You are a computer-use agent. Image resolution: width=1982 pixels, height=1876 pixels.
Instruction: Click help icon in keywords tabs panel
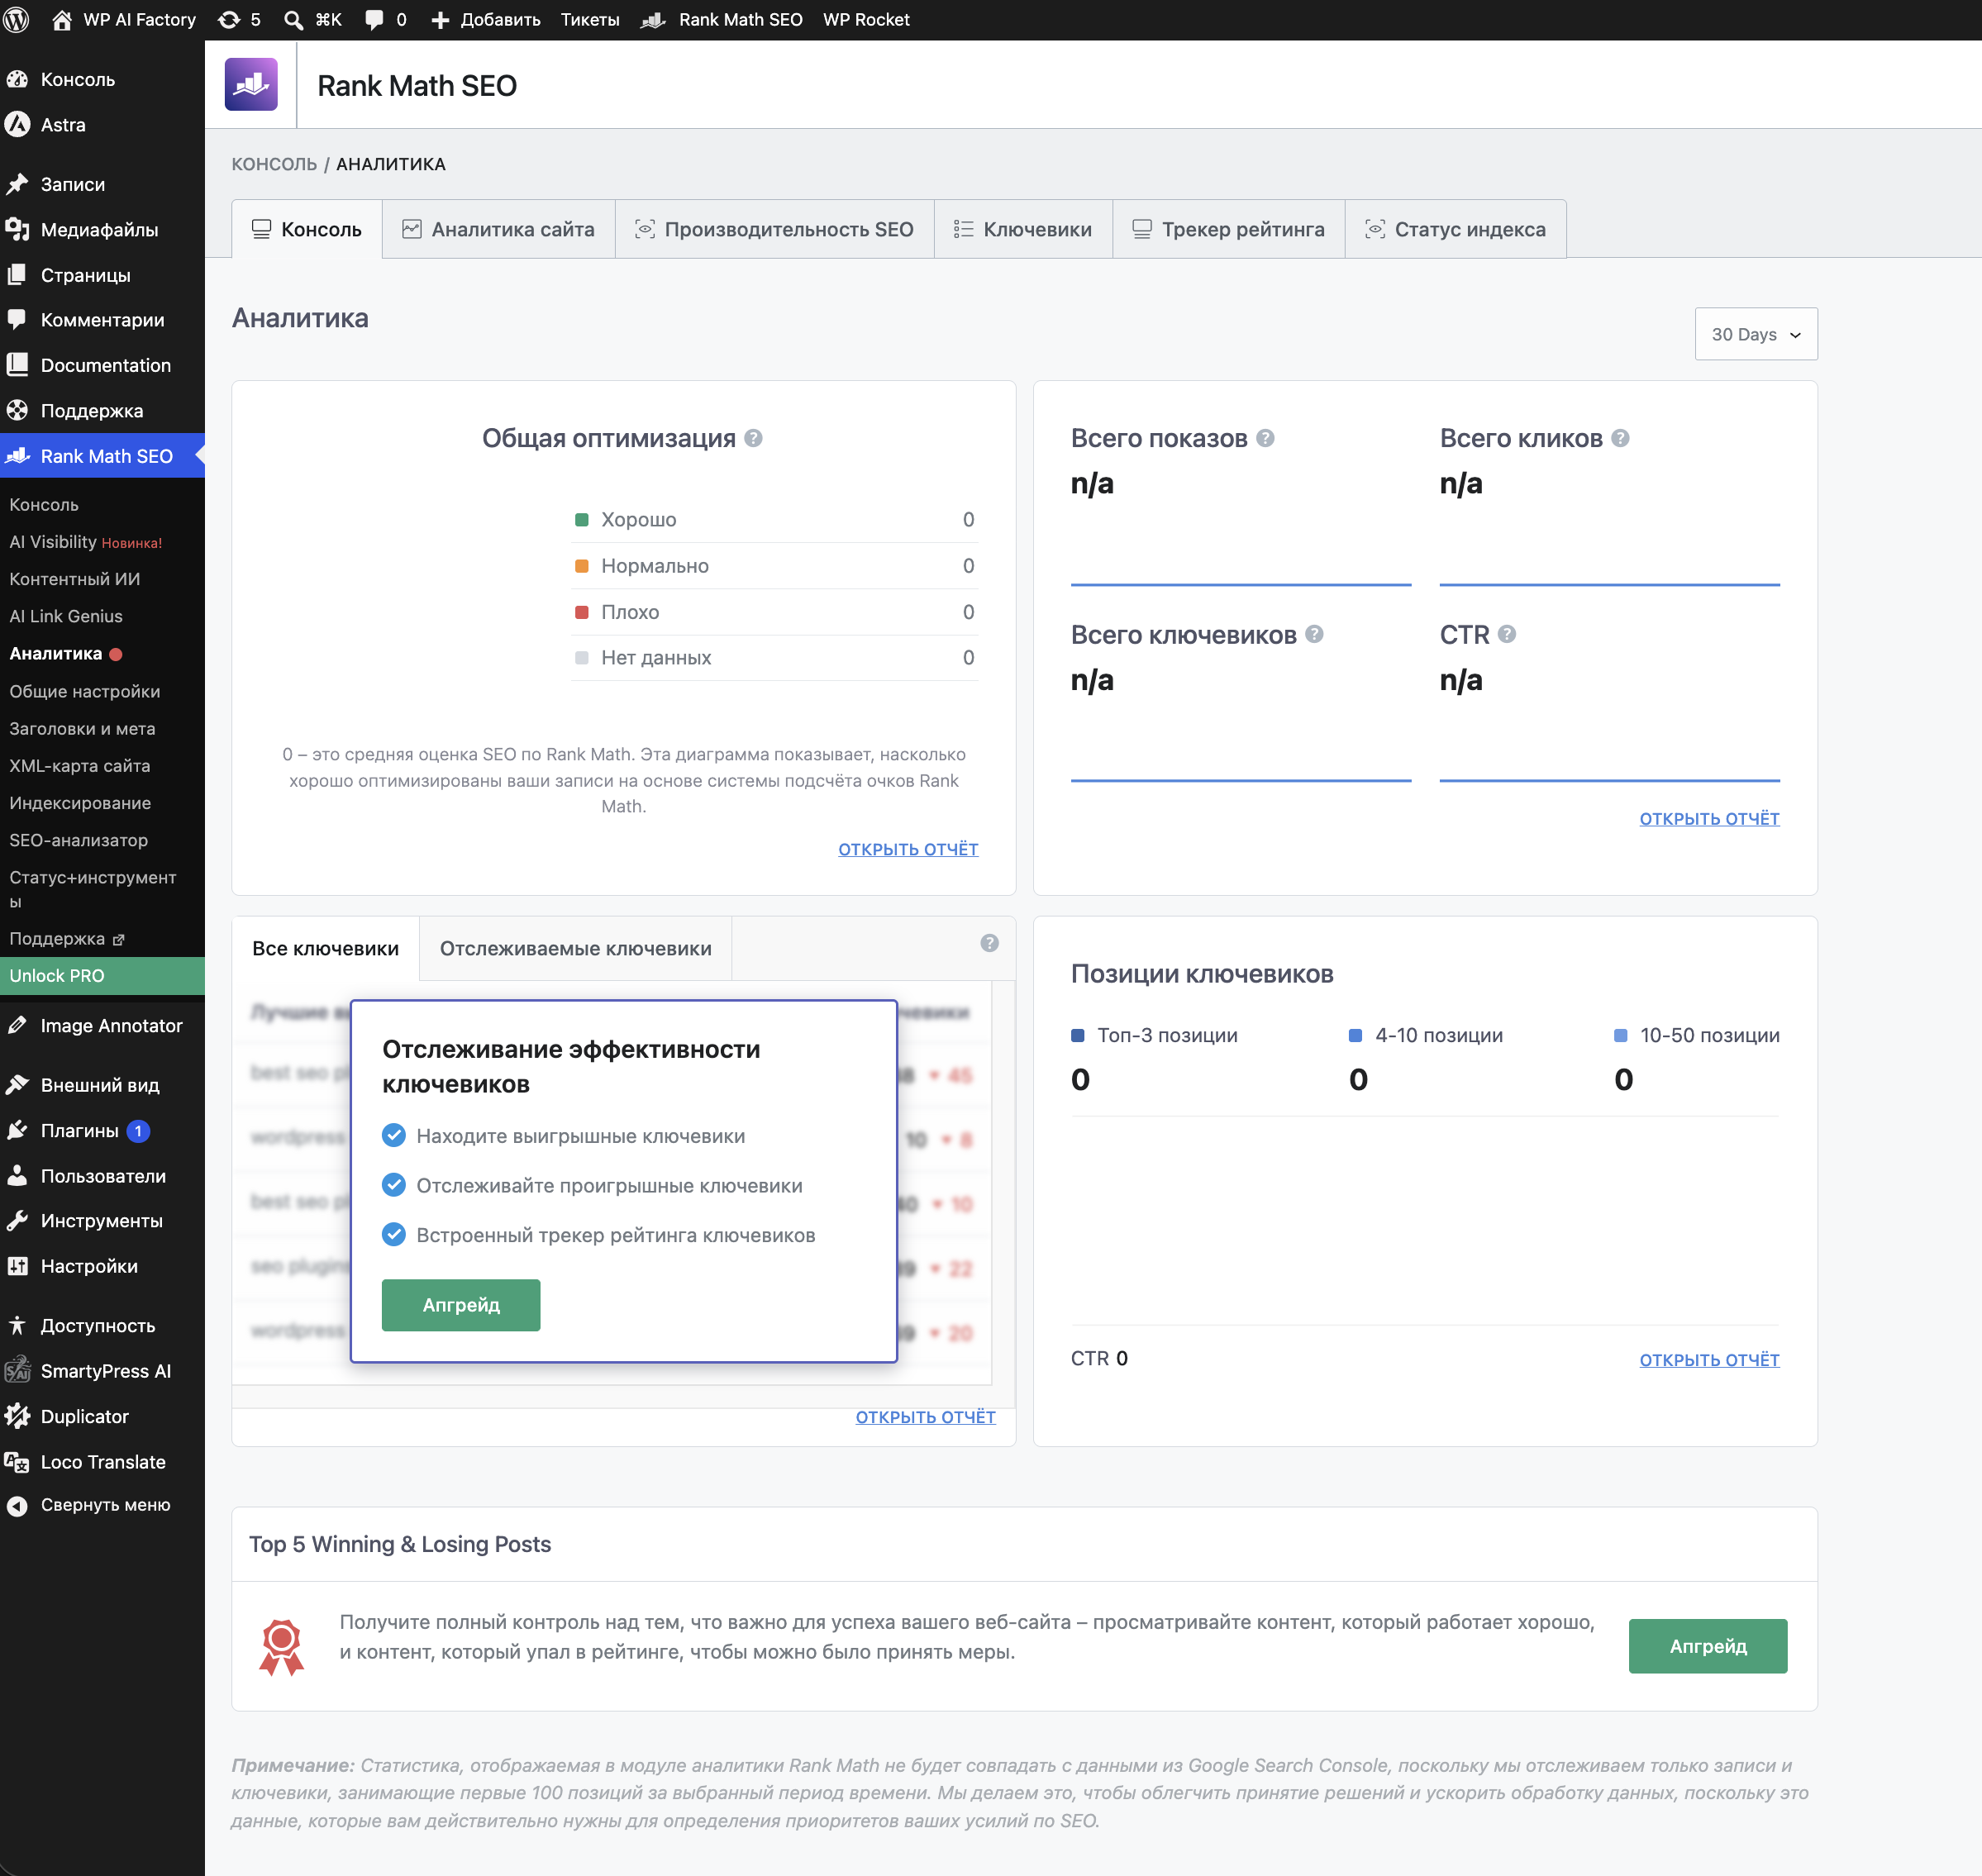click(x=989, y=943)
